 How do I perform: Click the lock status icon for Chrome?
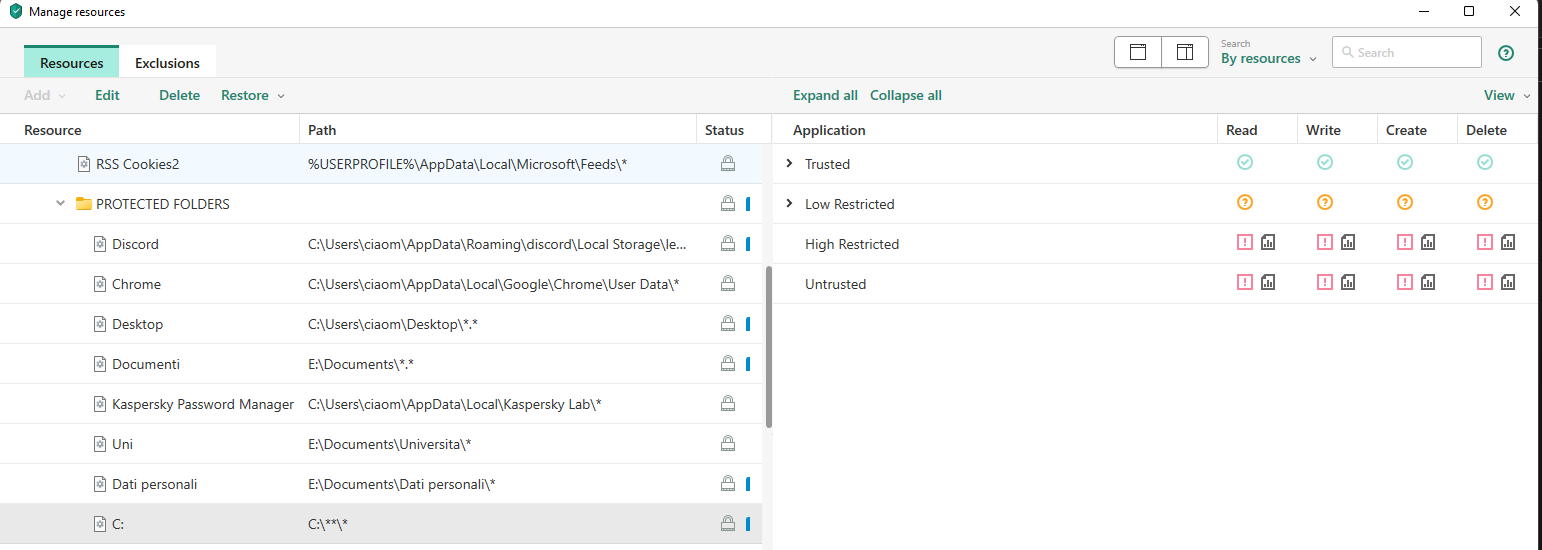[x=728, y=284]
